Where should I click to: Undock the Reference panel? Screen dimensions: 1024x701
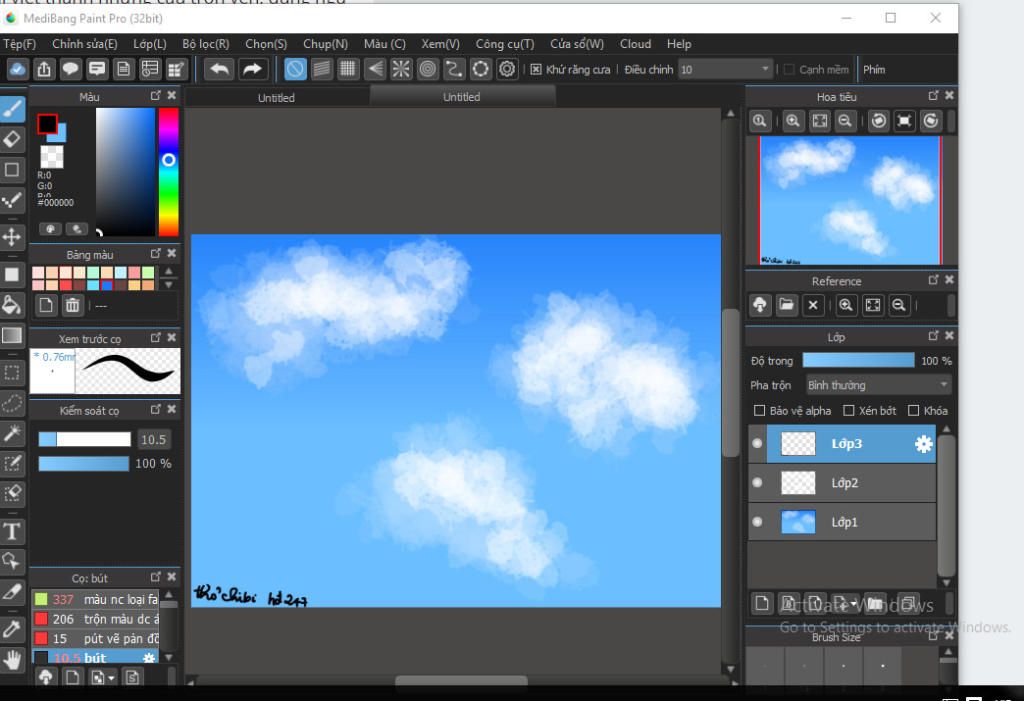pos(933,280)
